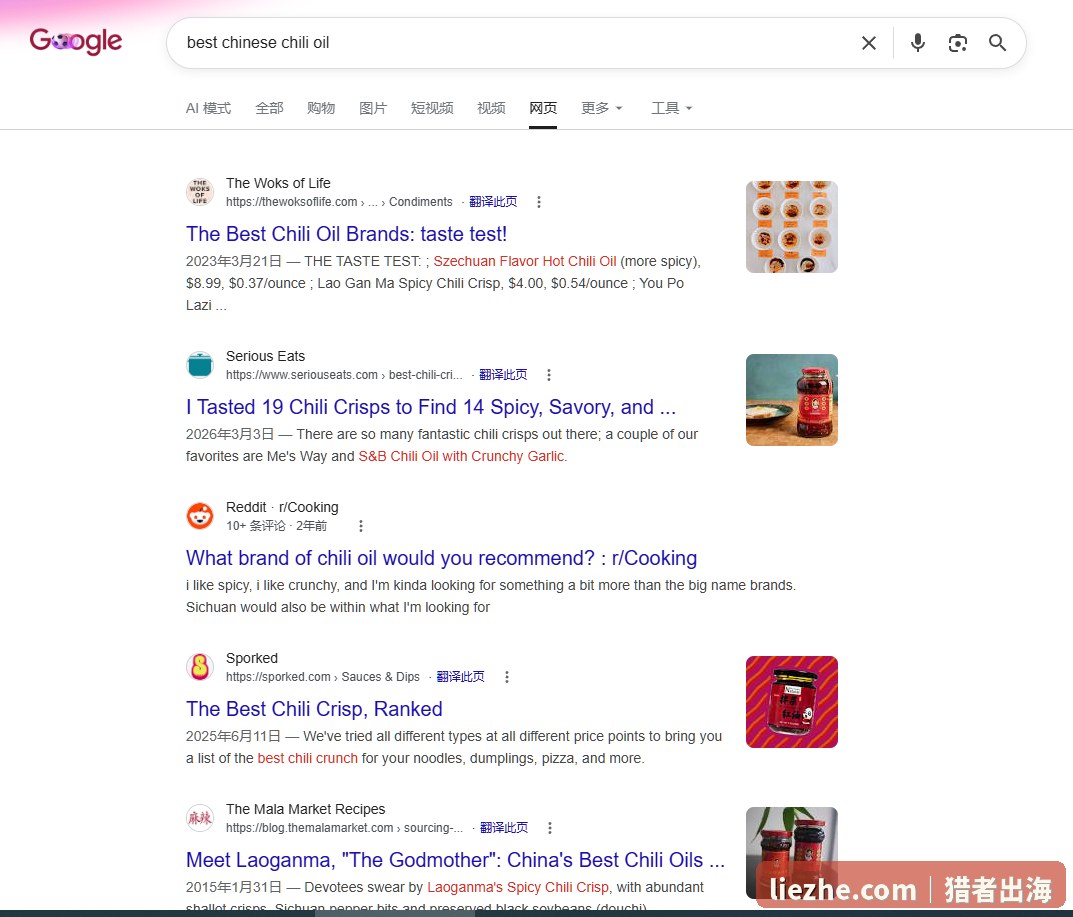Image resolution: width=1073 pixels, height=917 pixels.
Task: Open options menu for Woks of Life result
Action: (x=539, y=202)
